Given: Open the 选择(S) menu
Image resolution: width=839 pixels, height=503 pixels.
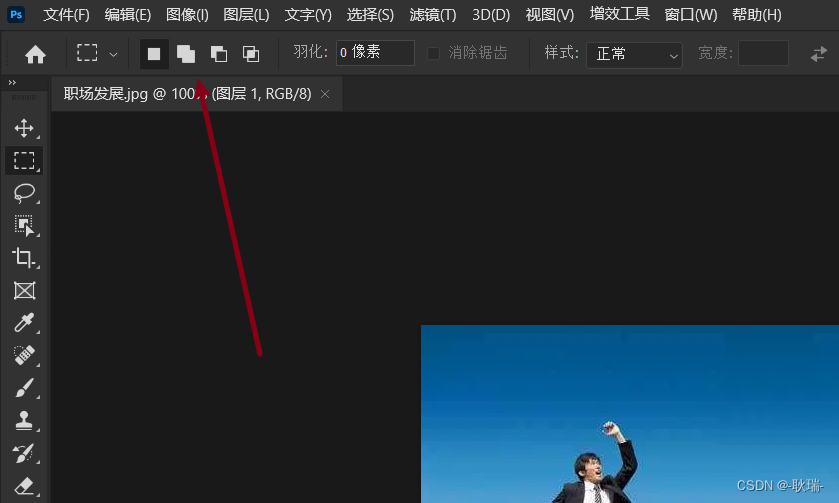Looking at the screenshot, I should [x=370, y=14].
